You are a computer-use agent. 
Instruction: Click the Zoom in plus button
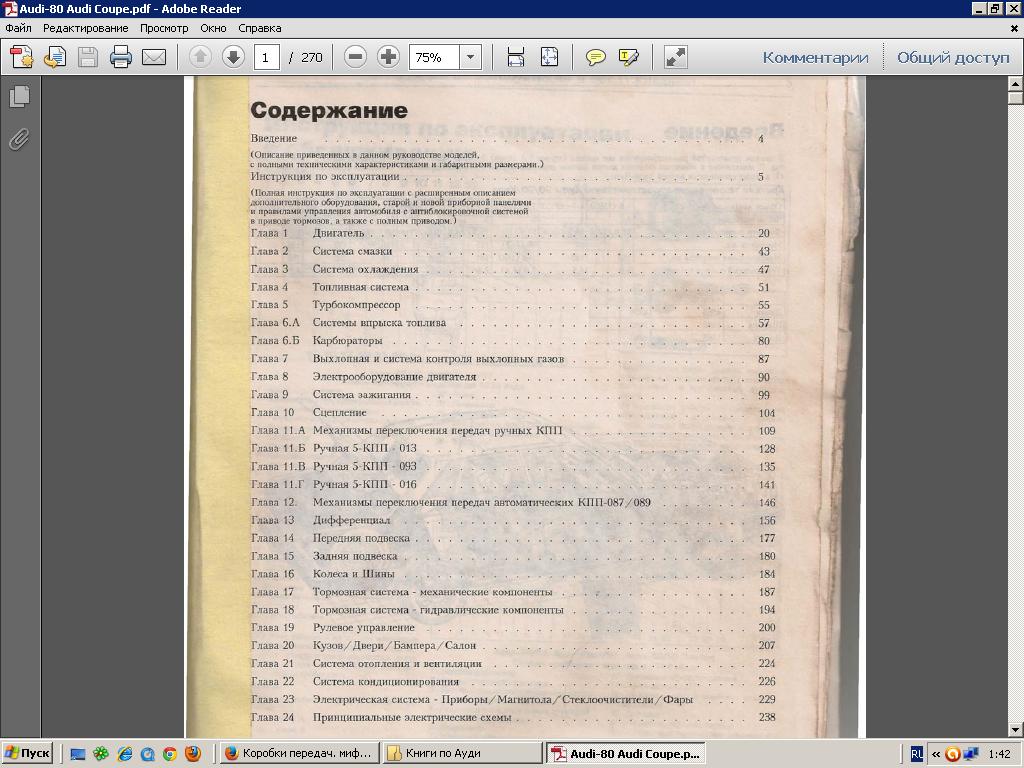[x=388, y=57]
